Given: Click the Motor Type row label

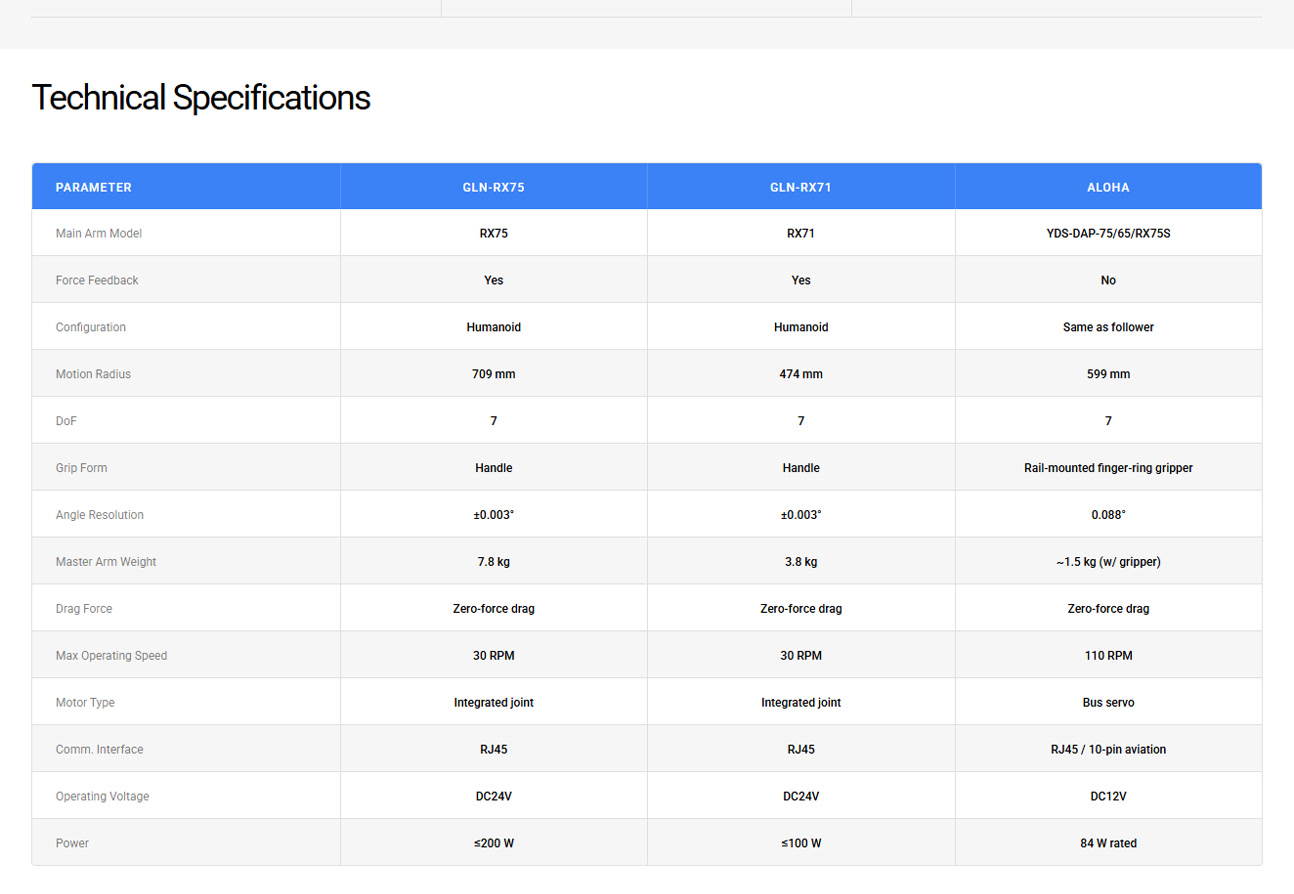Looking at the screenshot, I should [85, 703].
